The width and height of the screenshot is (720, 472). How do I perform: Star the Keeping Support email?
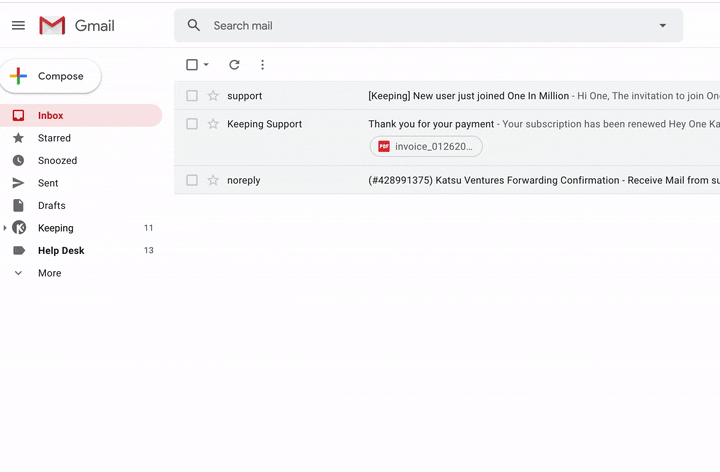(x=213, y=124)
